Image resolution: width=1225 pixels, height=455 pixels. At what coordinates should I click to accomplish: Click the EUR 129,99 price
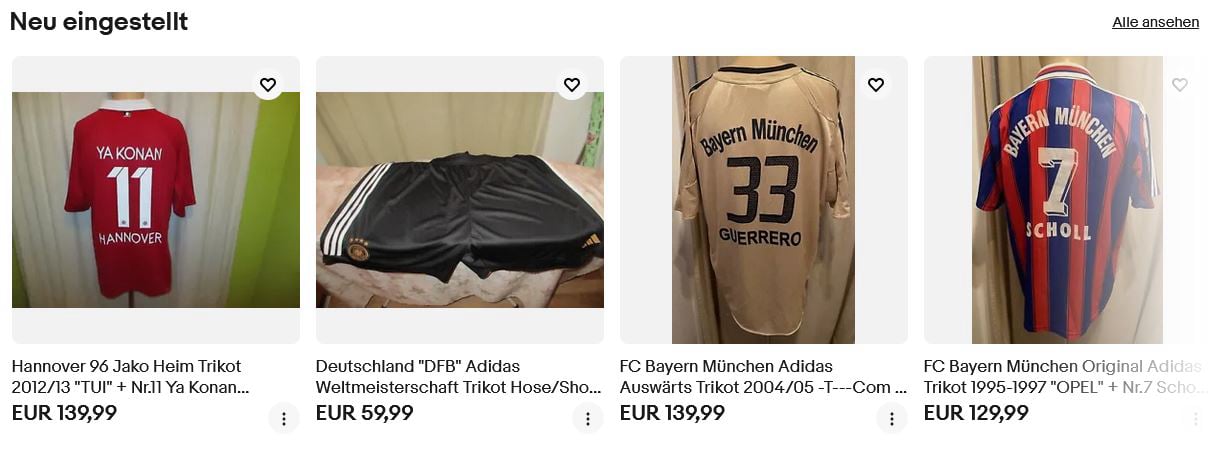tap(976, 413)
